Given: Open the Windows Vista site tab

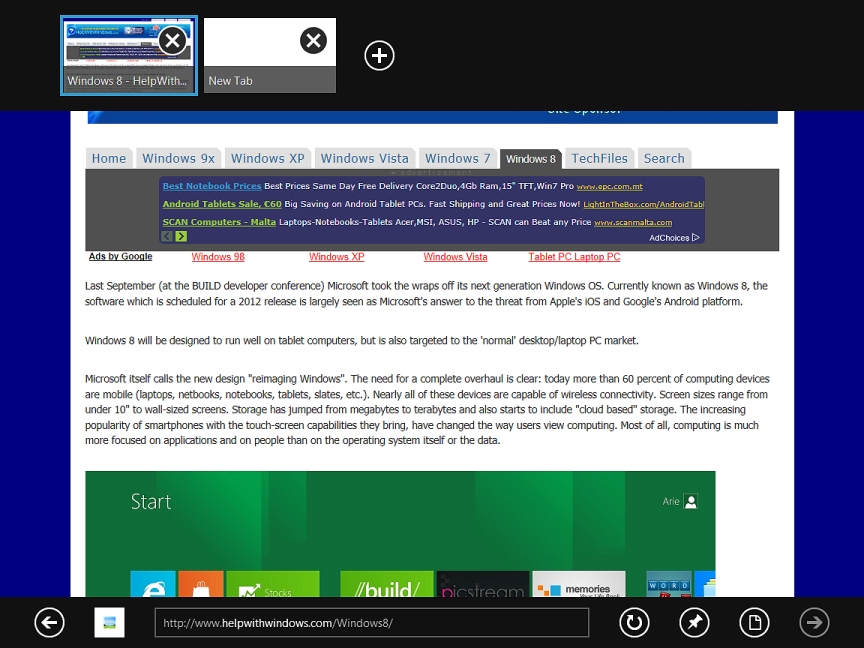Looking at the screenshot, I should (365, 158).
